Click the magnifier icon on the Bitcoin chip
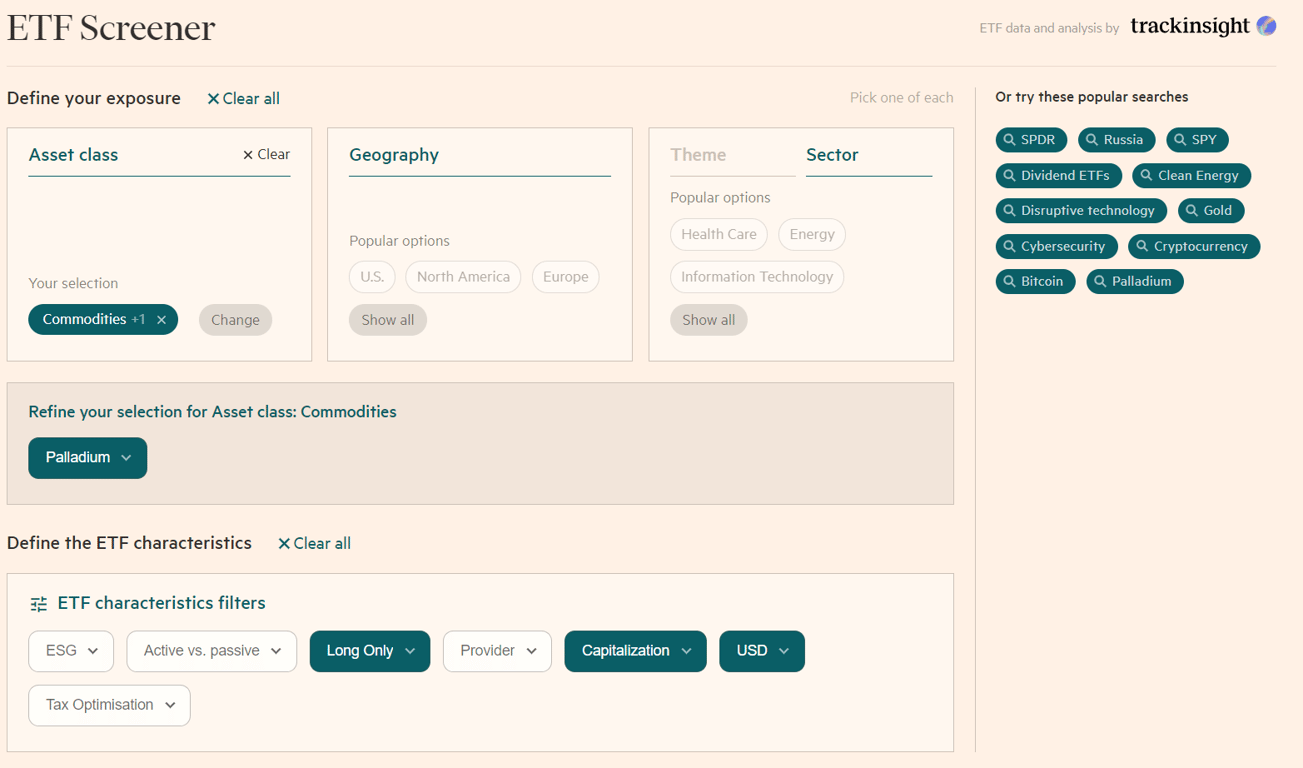1303x768 pixels. [1009, 281]
